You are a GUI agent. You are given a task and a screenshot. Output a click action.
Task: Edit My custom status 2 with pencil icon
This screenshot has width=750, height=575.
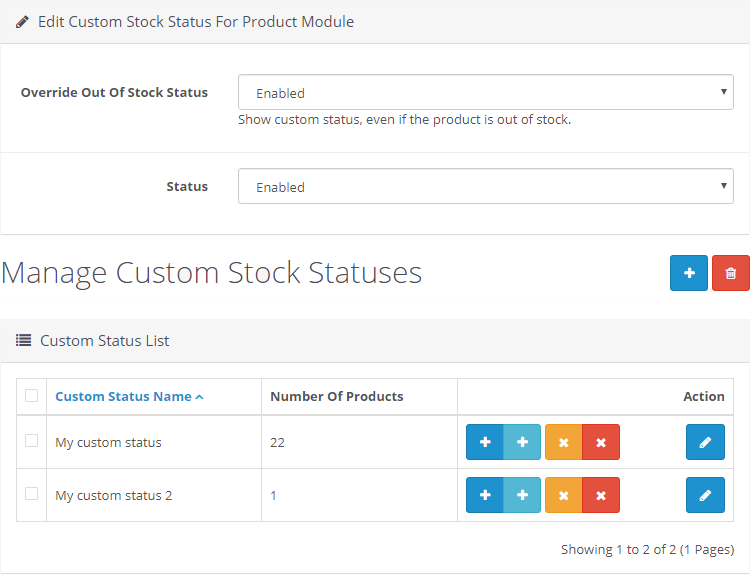(x=705, y=495)
